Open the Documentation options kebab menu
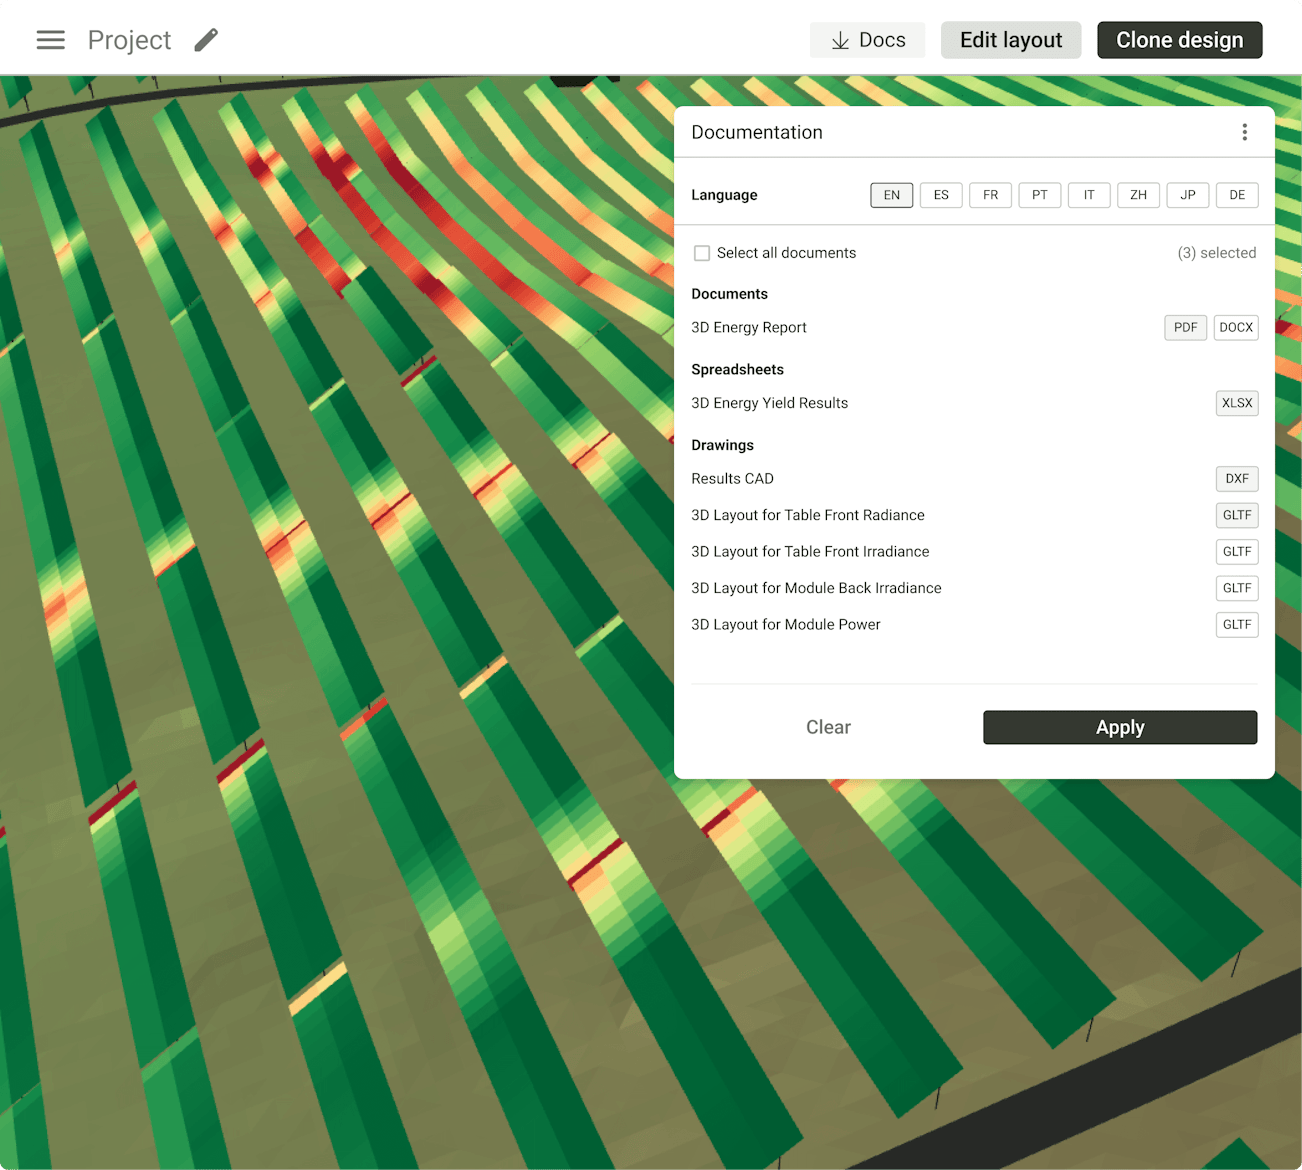1302x1170 pixels. (1245, 131)
